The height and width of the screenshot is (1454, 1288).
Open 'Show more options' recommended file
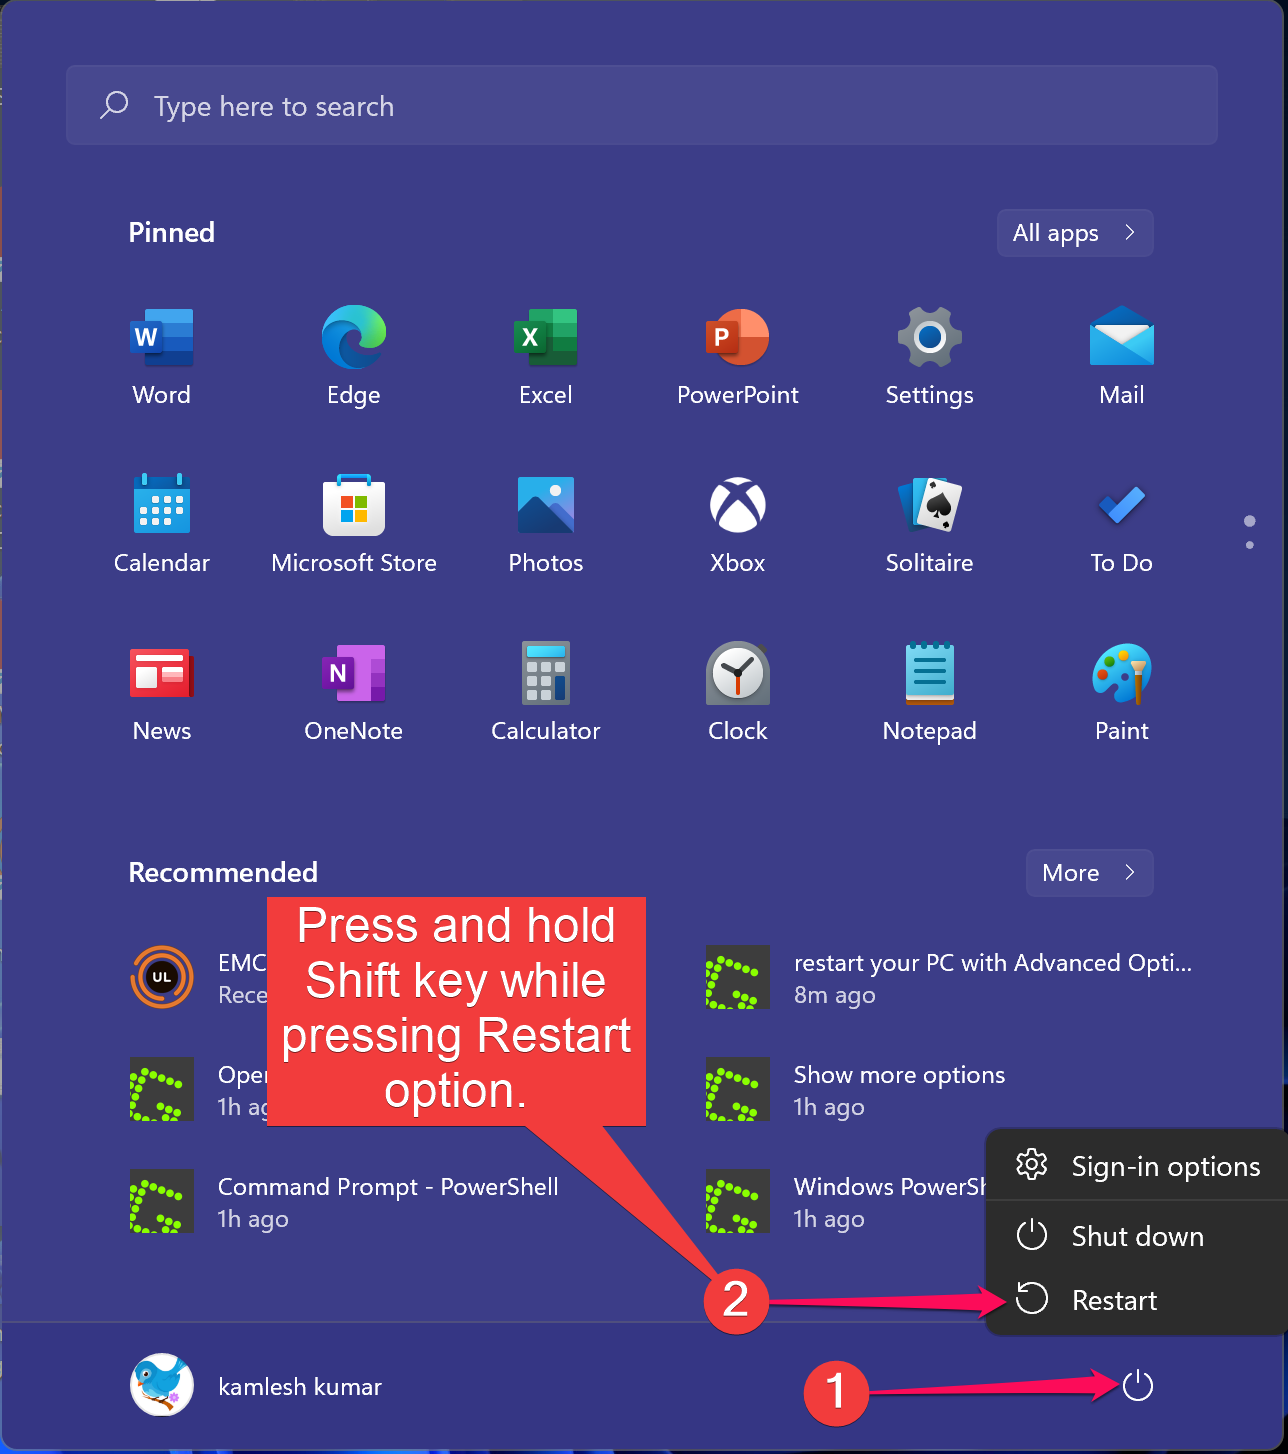coord(856,1090)
